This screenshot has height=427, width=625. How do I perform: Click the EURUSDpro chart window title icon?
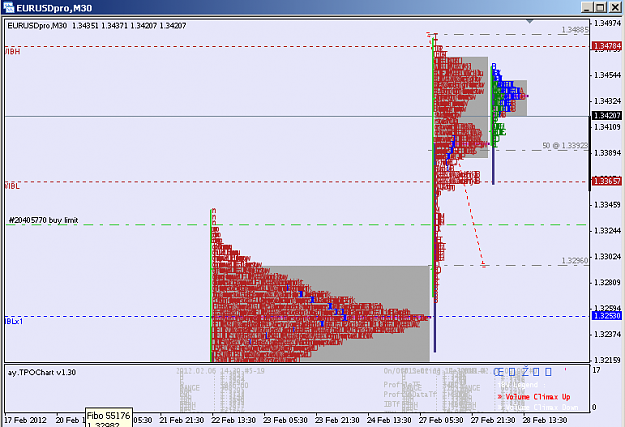click(x=8, y=7)
